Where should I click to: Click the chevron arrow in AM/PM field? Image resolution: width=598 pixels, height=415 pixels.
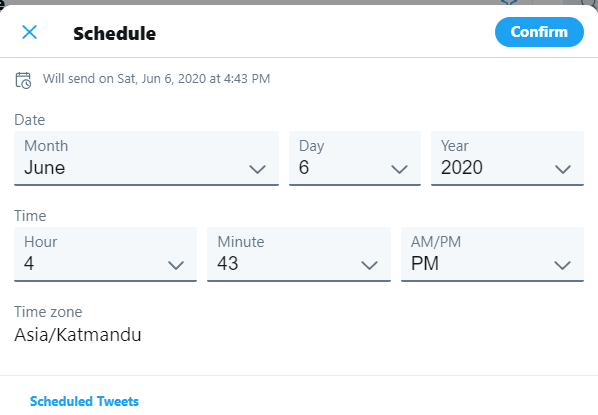(x=563, y=265)
